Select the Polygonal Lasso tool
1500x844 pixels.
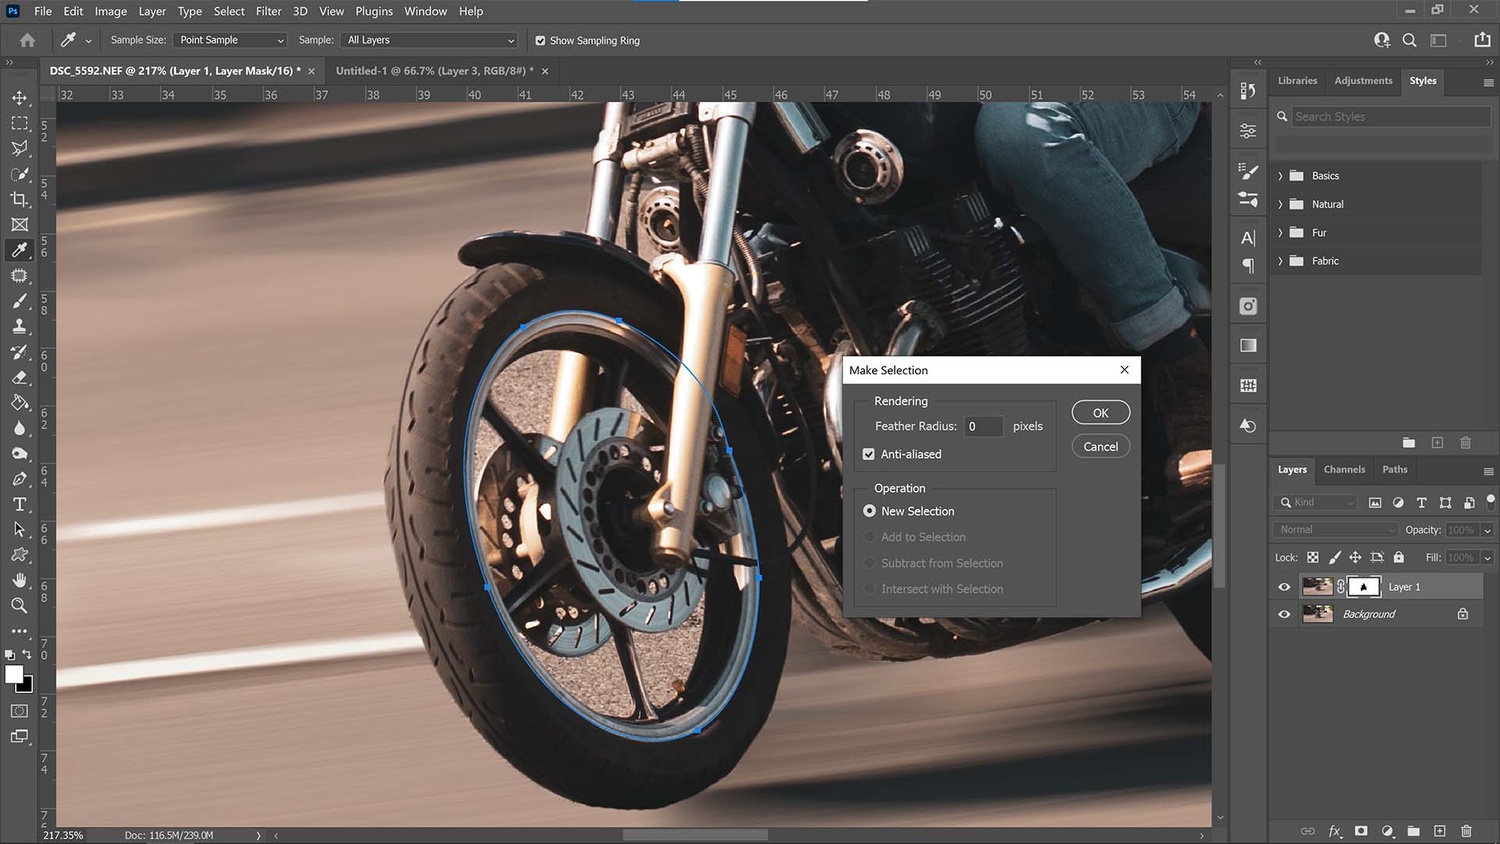click(19, 148)
